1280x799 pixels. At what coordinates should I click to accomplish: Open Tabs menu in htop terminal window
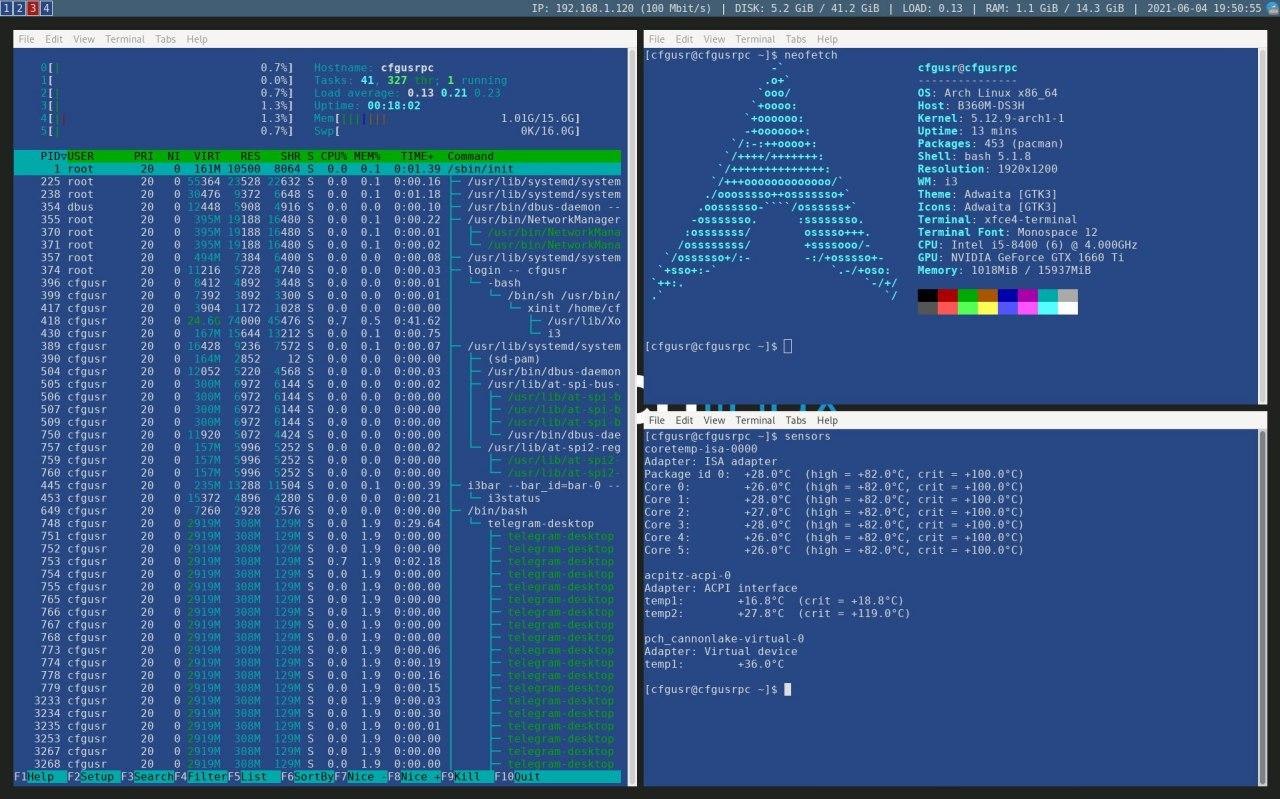[x=165, y=39]
